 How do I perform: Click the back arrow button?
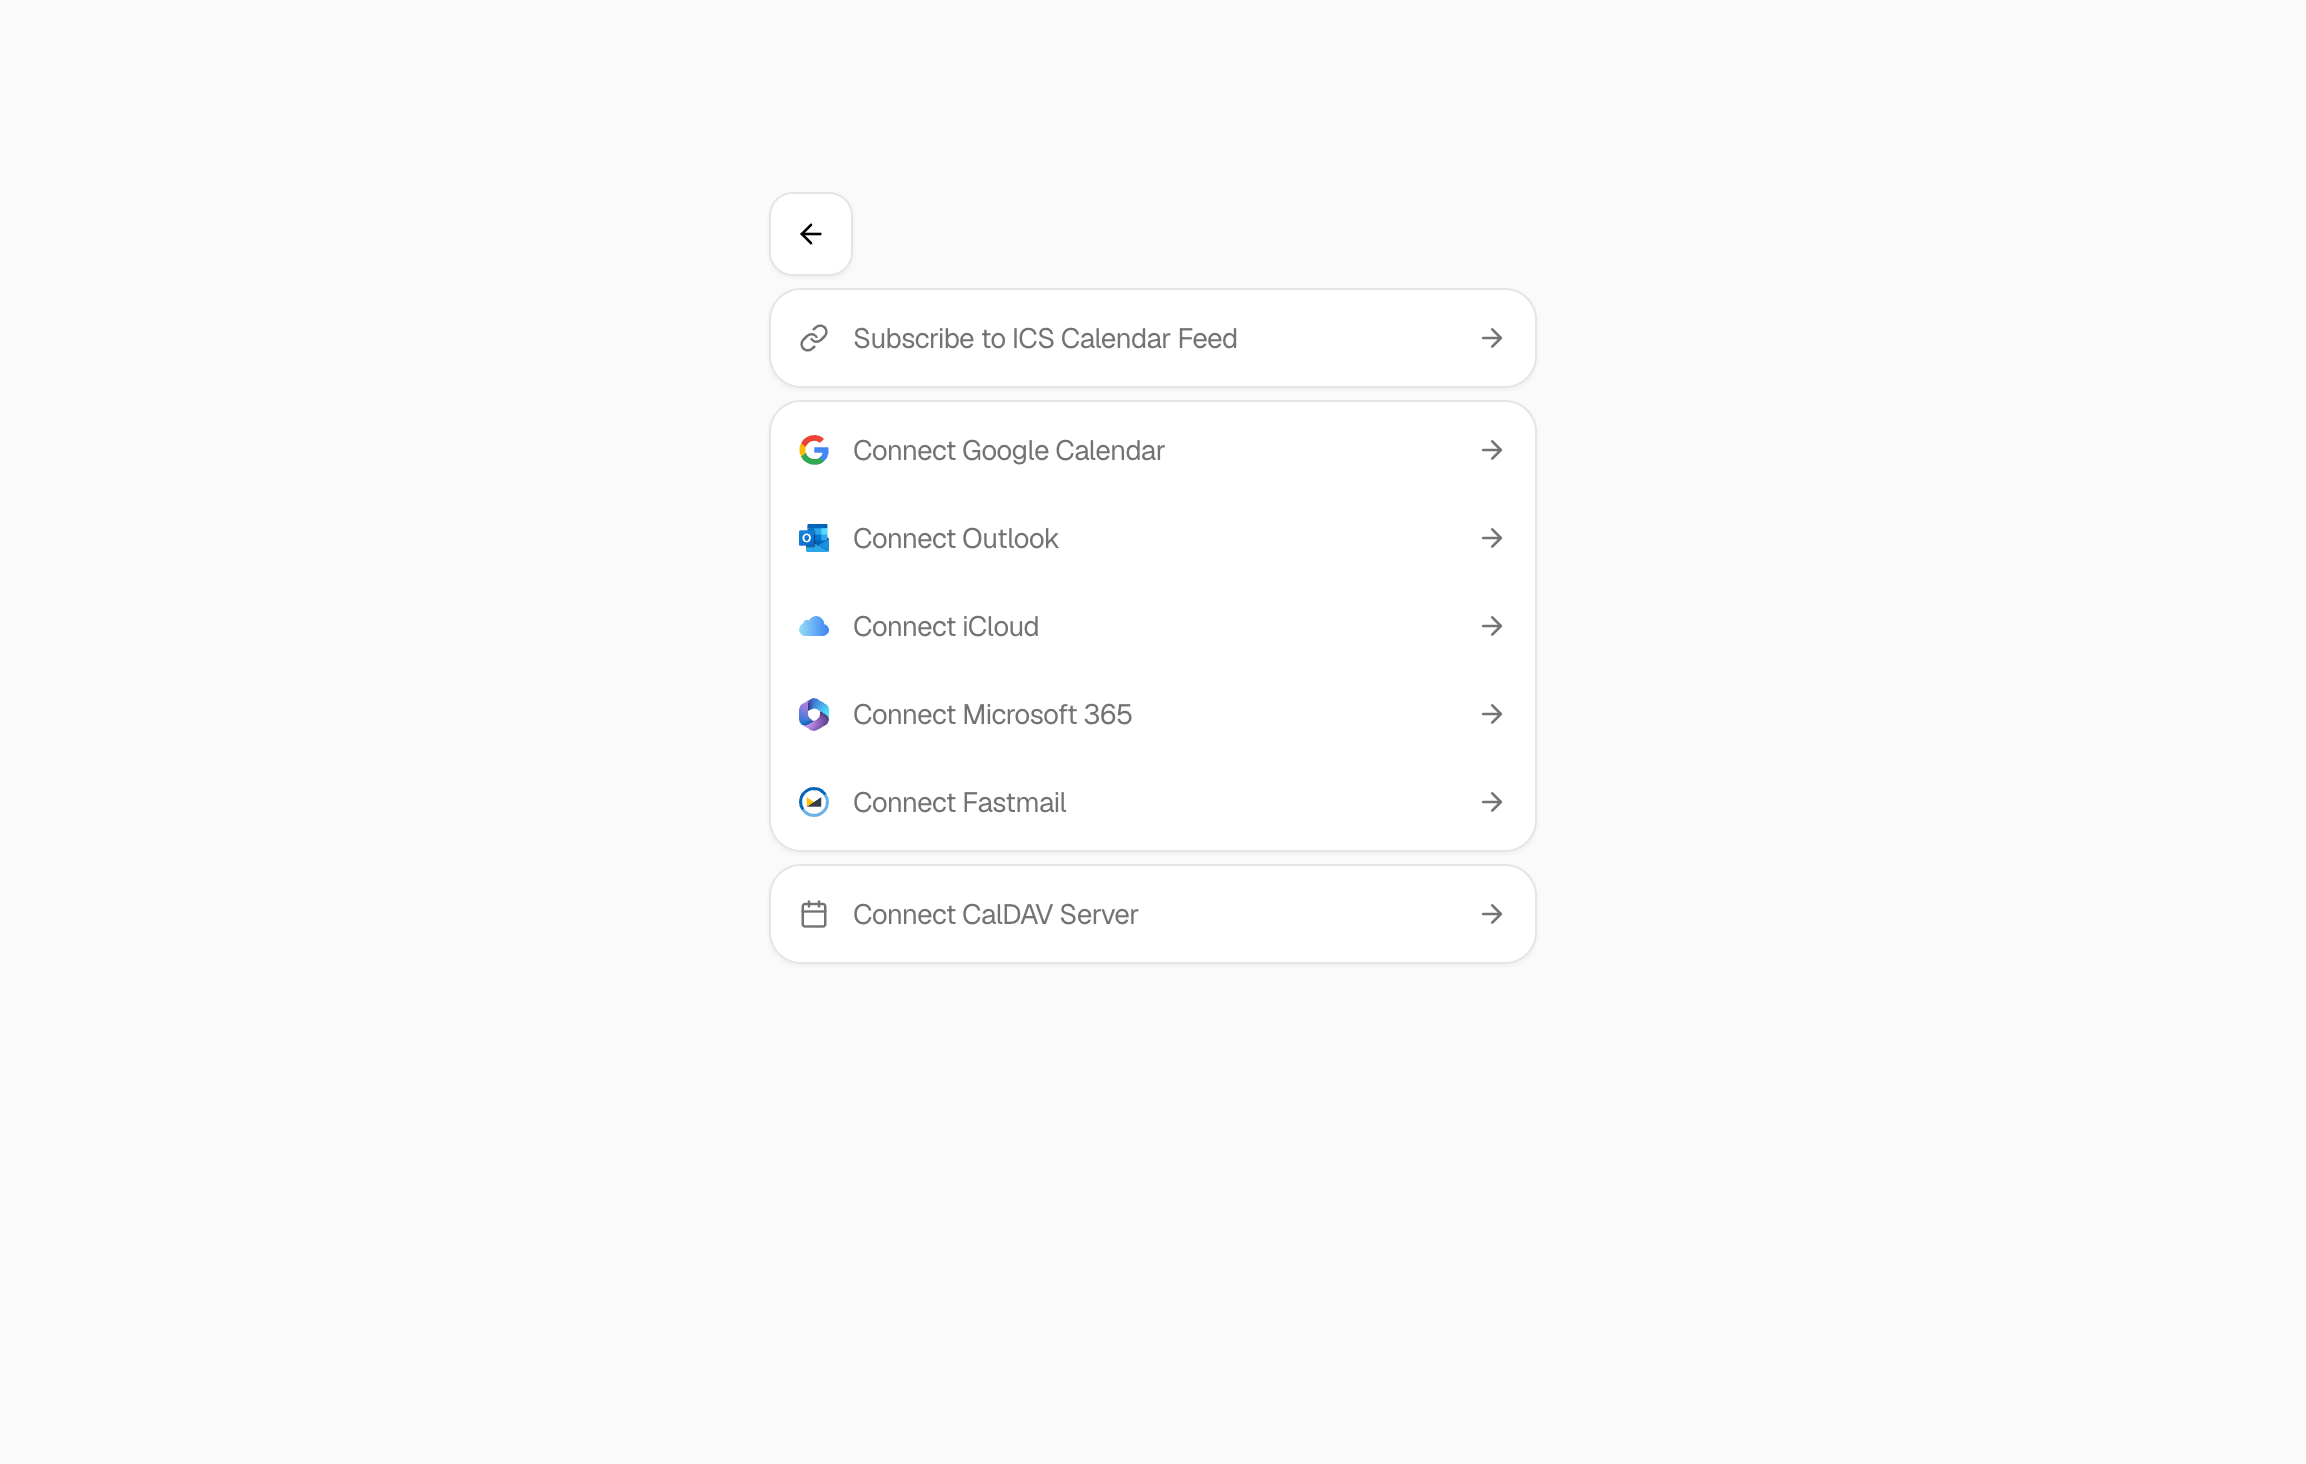click(x=810, y=234)
